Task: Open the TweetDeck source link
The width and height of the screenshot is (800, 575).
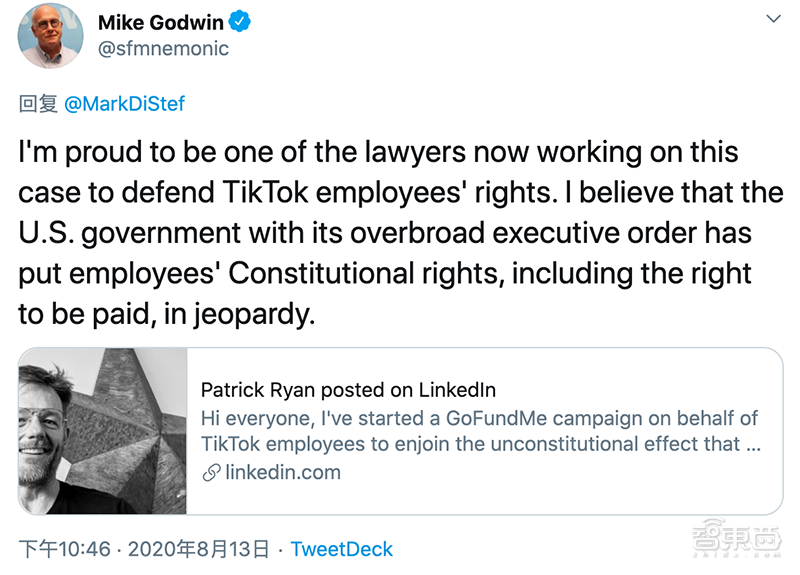Action: pyautogui.click(x=342, y=549)
